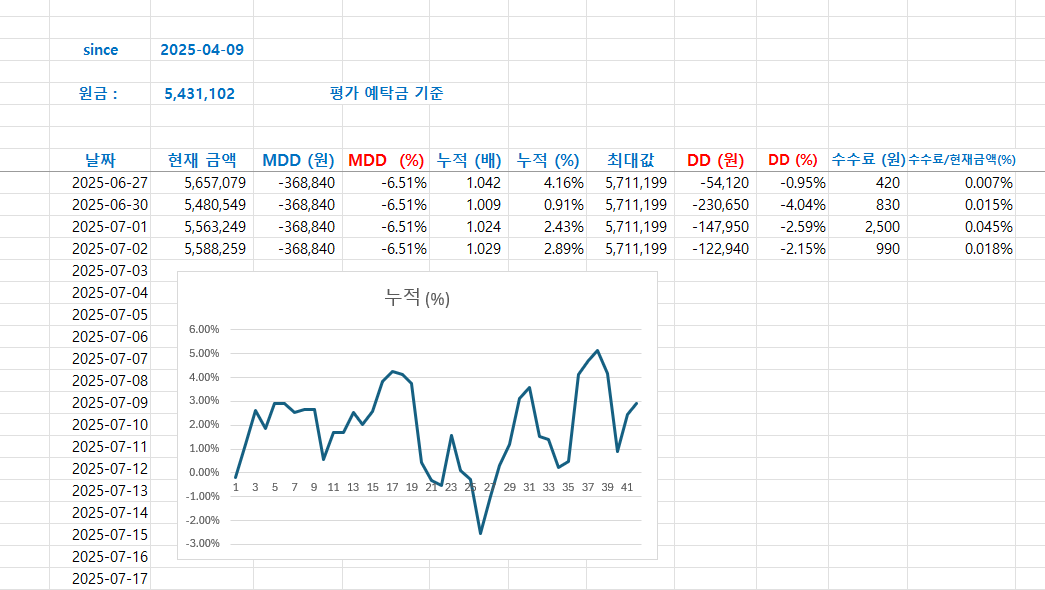
Task: Select the red 'MDD (%)' column header
Action: click(x=386, y=160)
